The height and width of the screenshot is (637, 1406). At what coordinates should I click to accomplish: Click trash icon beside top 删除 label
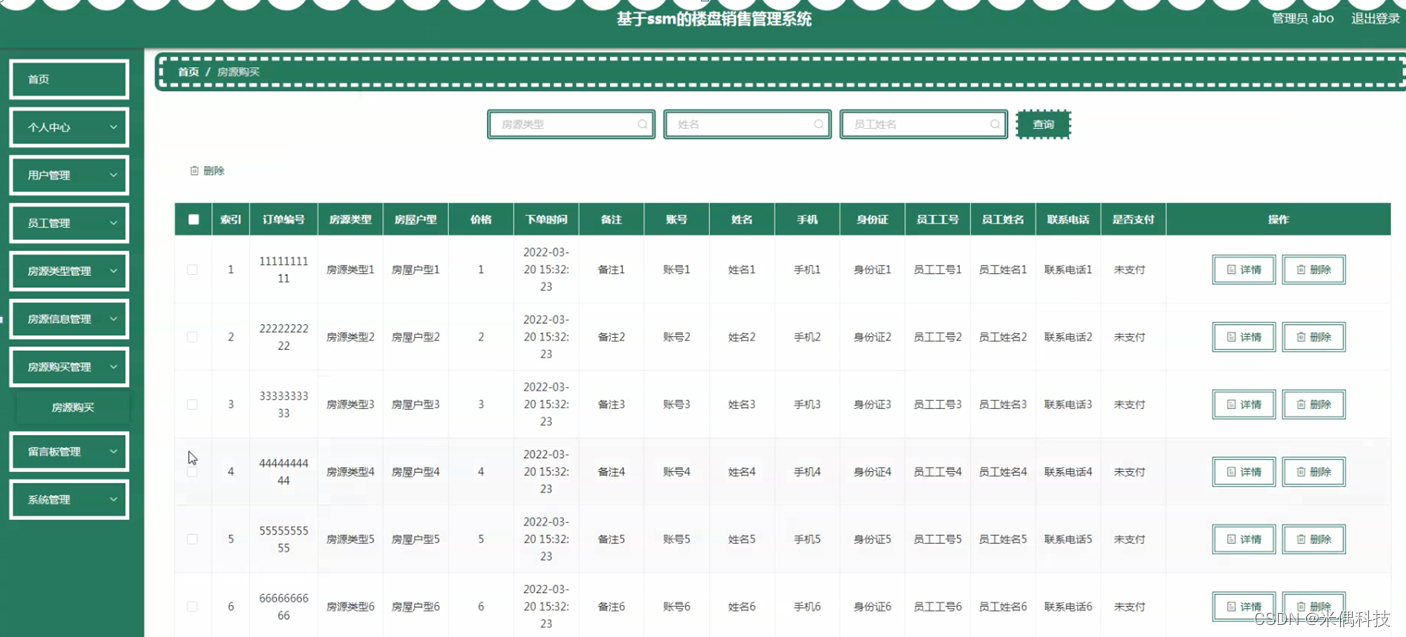(195, 171)
